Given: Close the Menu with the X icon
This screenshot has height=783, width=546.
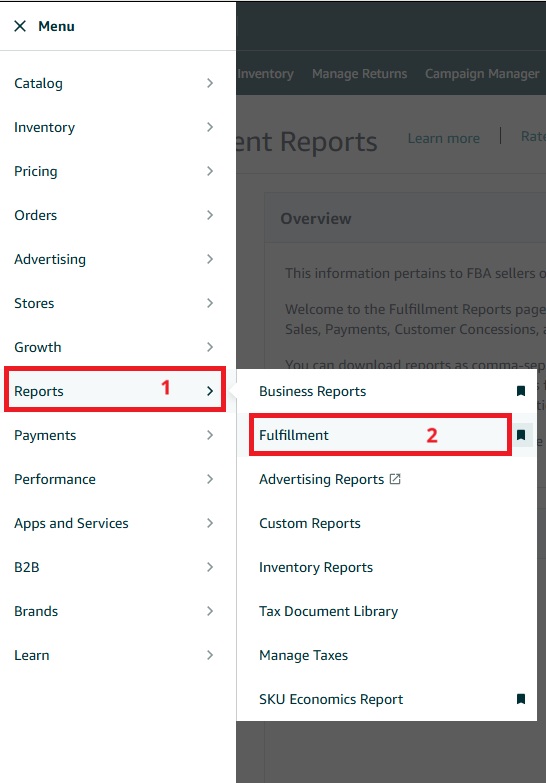Looking at the screenshot, I should point(20,26).
